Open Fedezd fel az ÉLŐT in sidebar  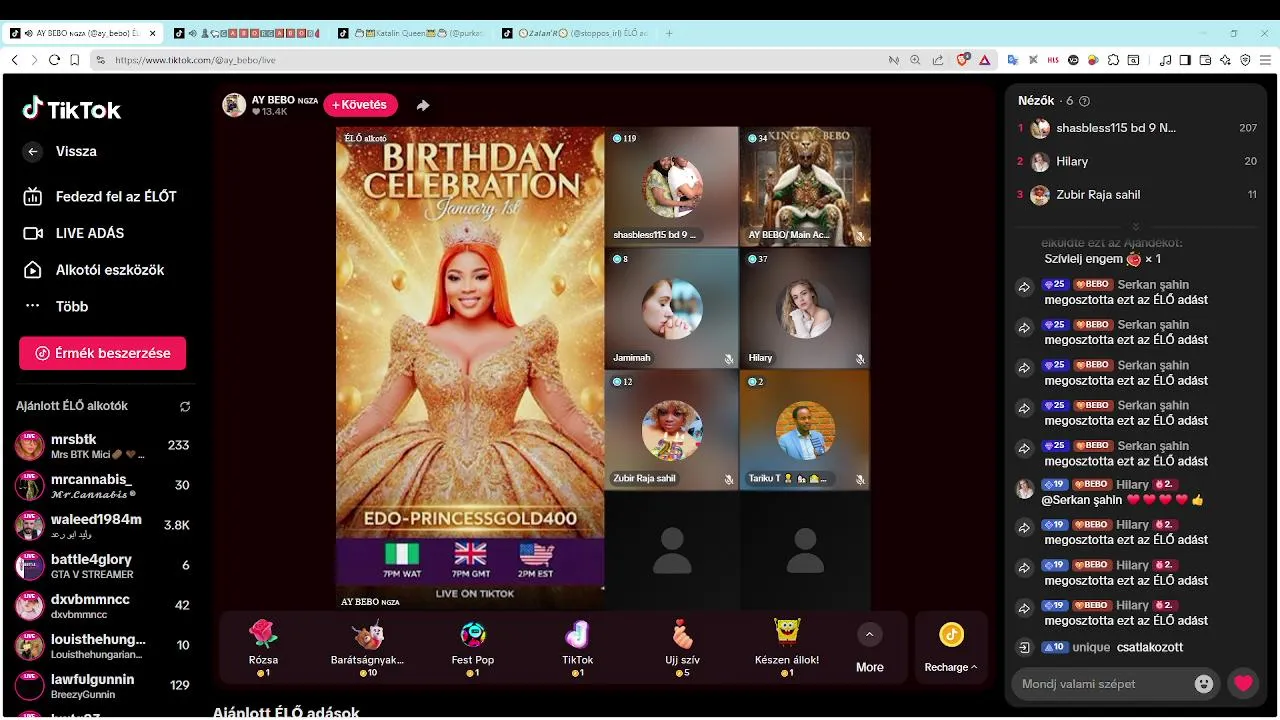point(100,197)
